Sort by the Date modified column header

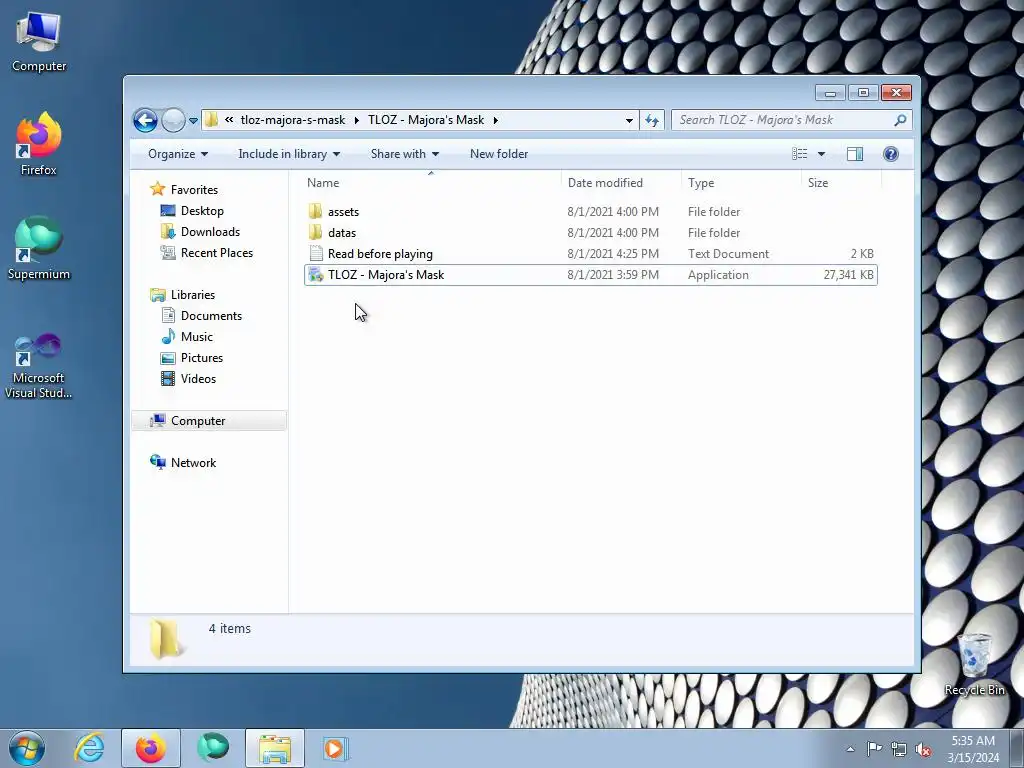coord(620,183)
